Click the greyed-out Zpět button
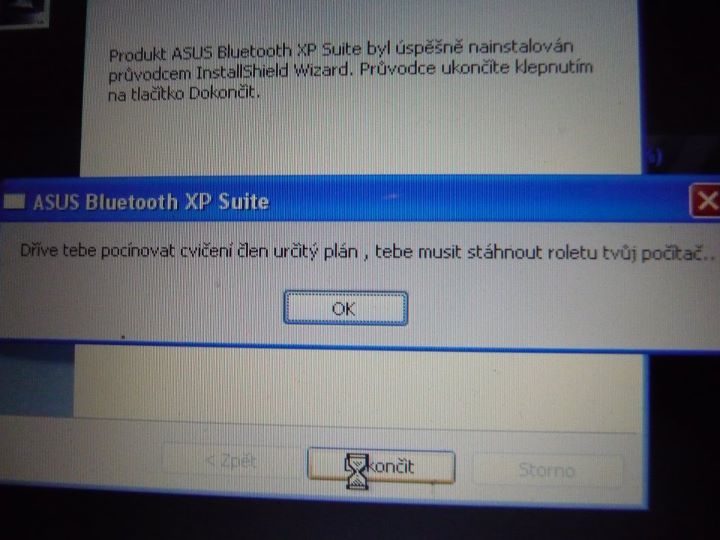Viewport: 720px width, 540px height. click(231, 461)
